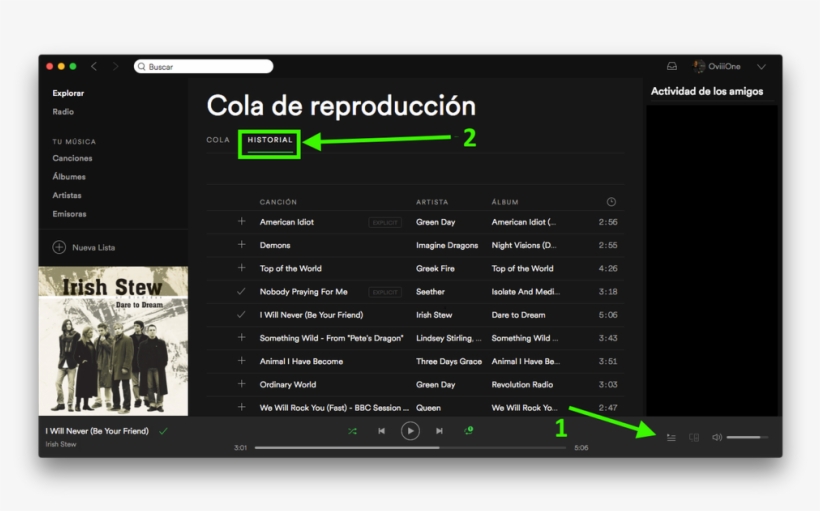The image size is (820, 511).
Task: Open Explorar in the sidebar
Action: pos(68,93)
